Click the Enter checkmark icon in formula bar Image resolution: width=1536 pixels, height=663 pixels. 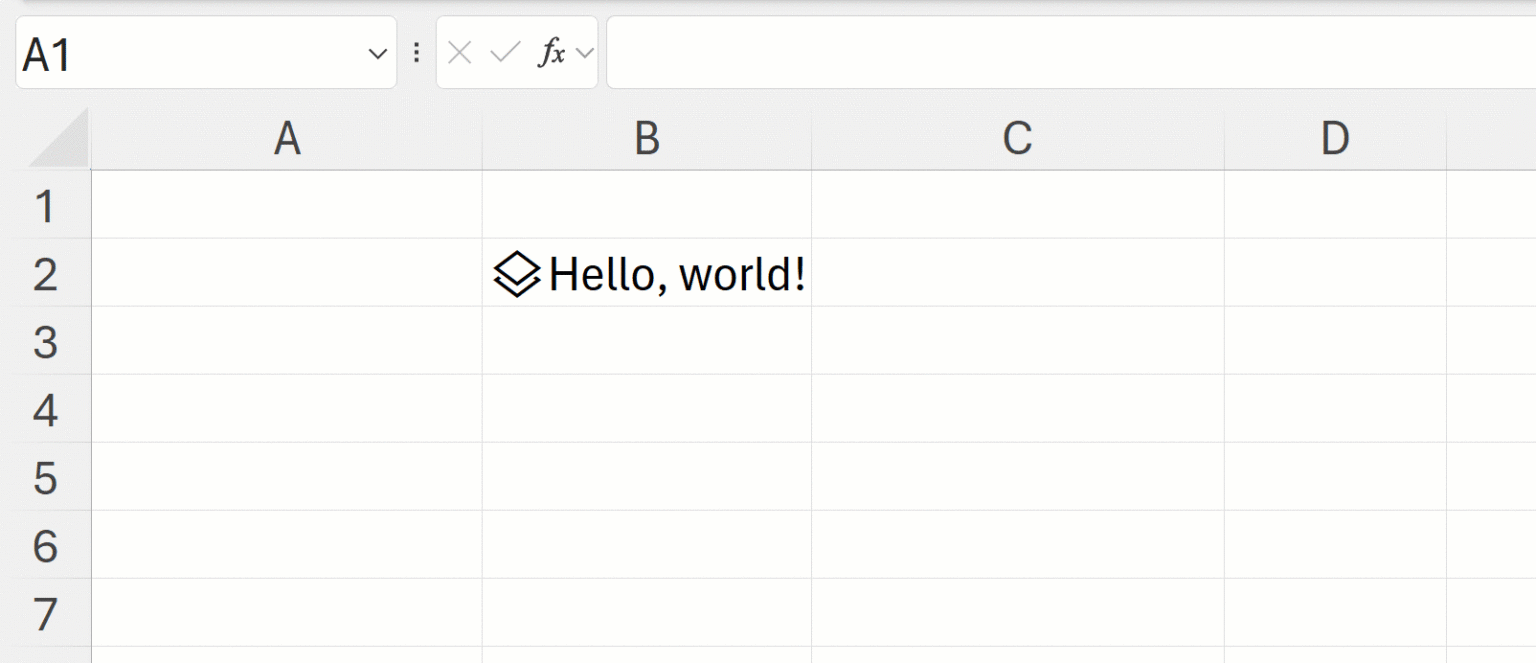505,53
